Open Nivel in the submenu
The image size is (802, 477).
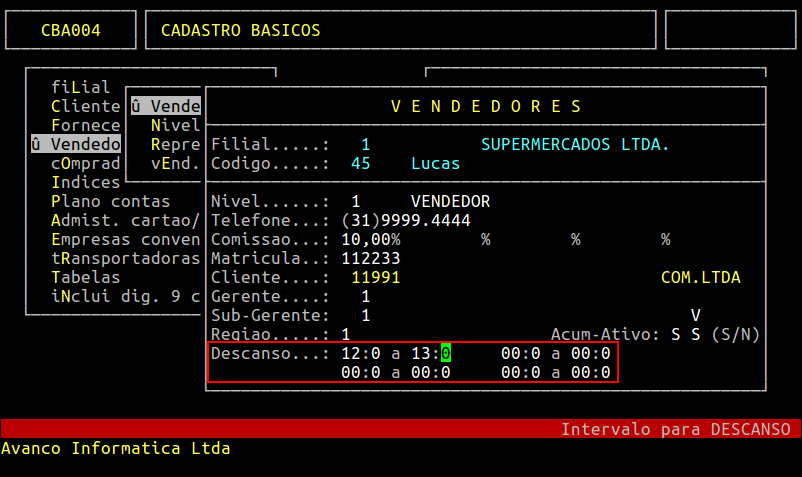click(175, 125)
